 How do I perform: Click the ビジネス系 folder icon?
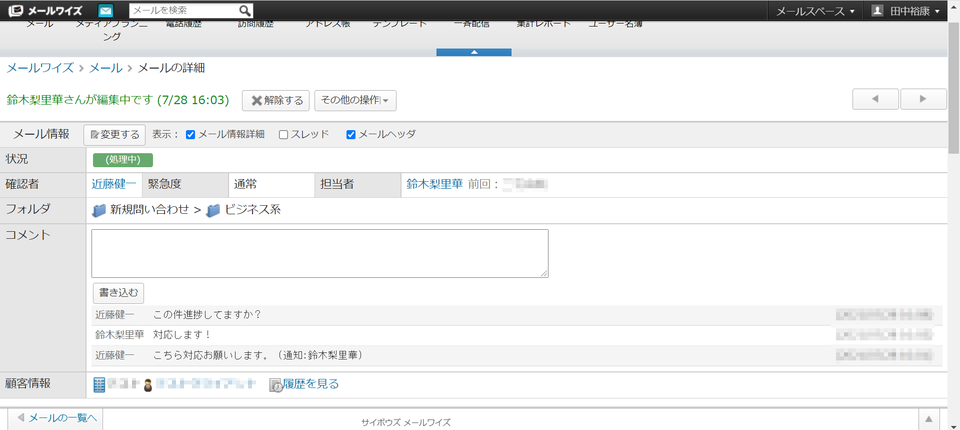[212, 210]
